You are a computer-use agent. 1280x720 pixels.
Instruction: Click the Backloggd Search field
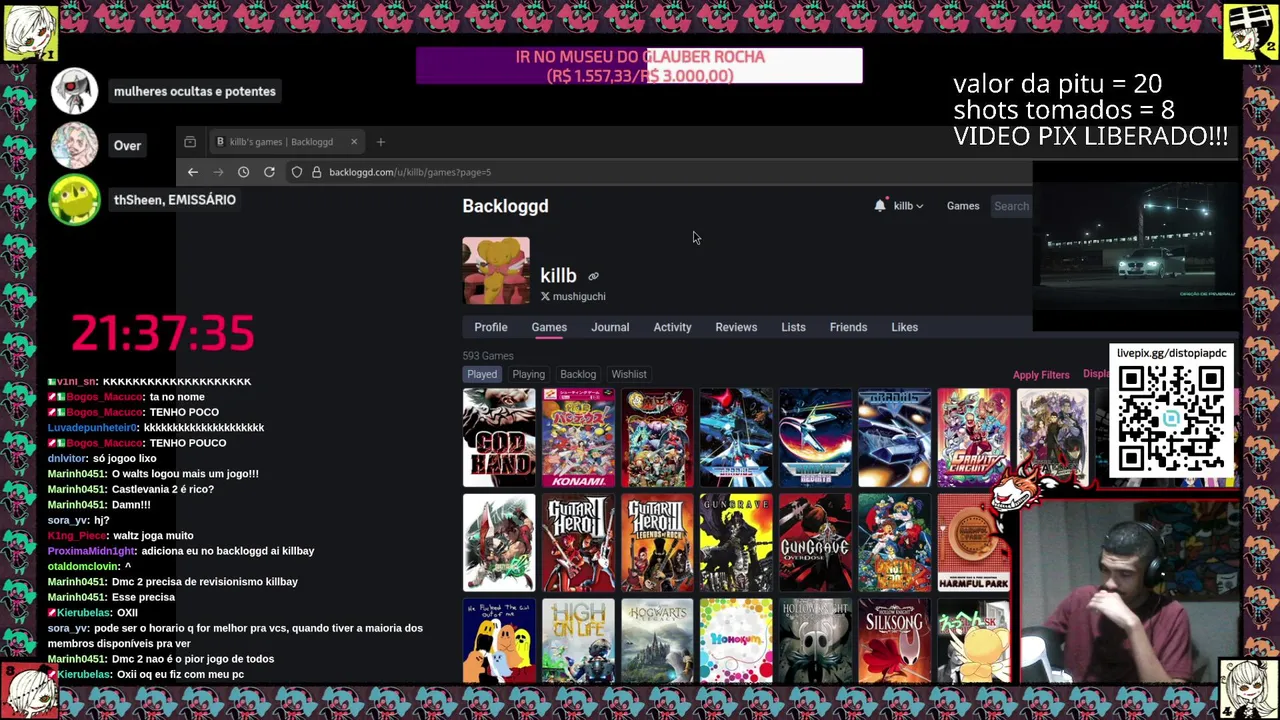click(x=1011, y=206)
